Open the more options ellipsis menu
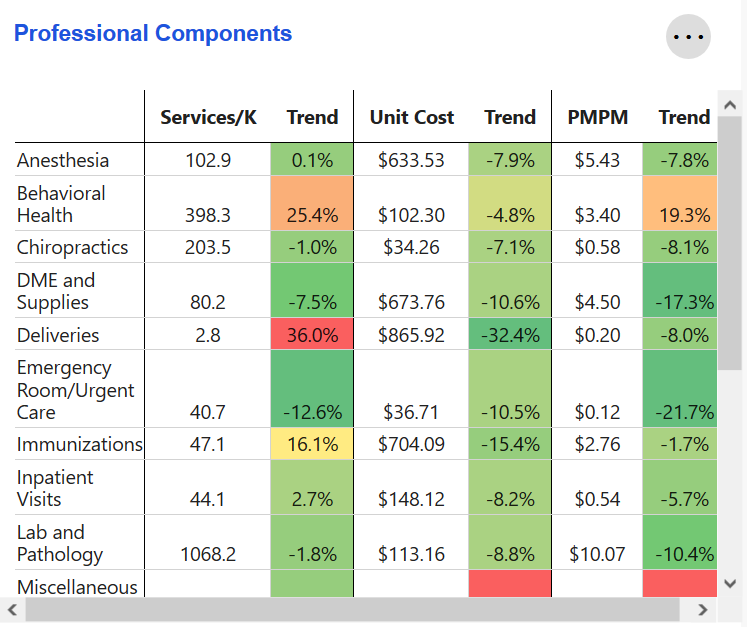This screenshot has height=627, width=747. [x=688, y=37]
